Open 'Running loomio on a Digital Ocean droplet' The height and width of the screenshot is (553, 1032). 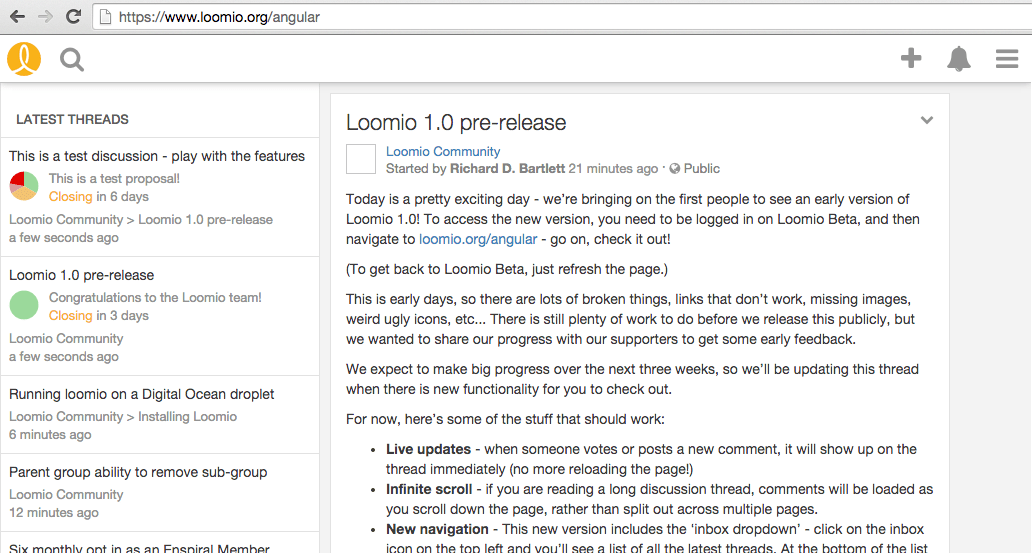142,394
